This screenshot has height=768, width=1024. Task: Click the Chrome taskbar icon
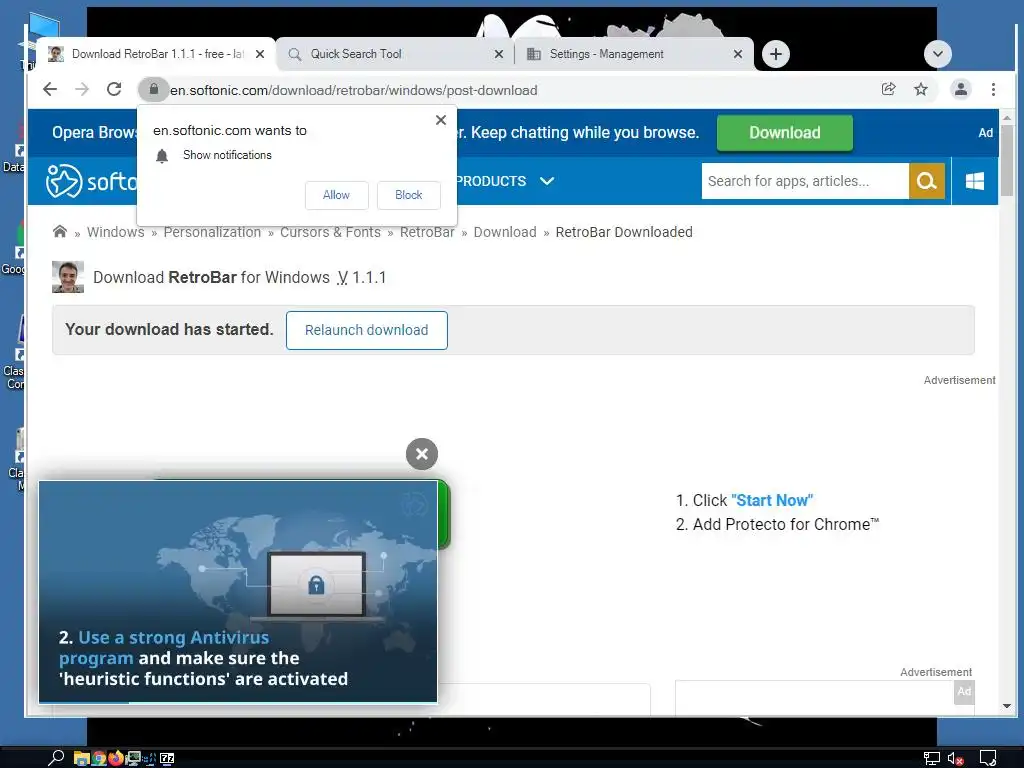(x=99, y=758)
